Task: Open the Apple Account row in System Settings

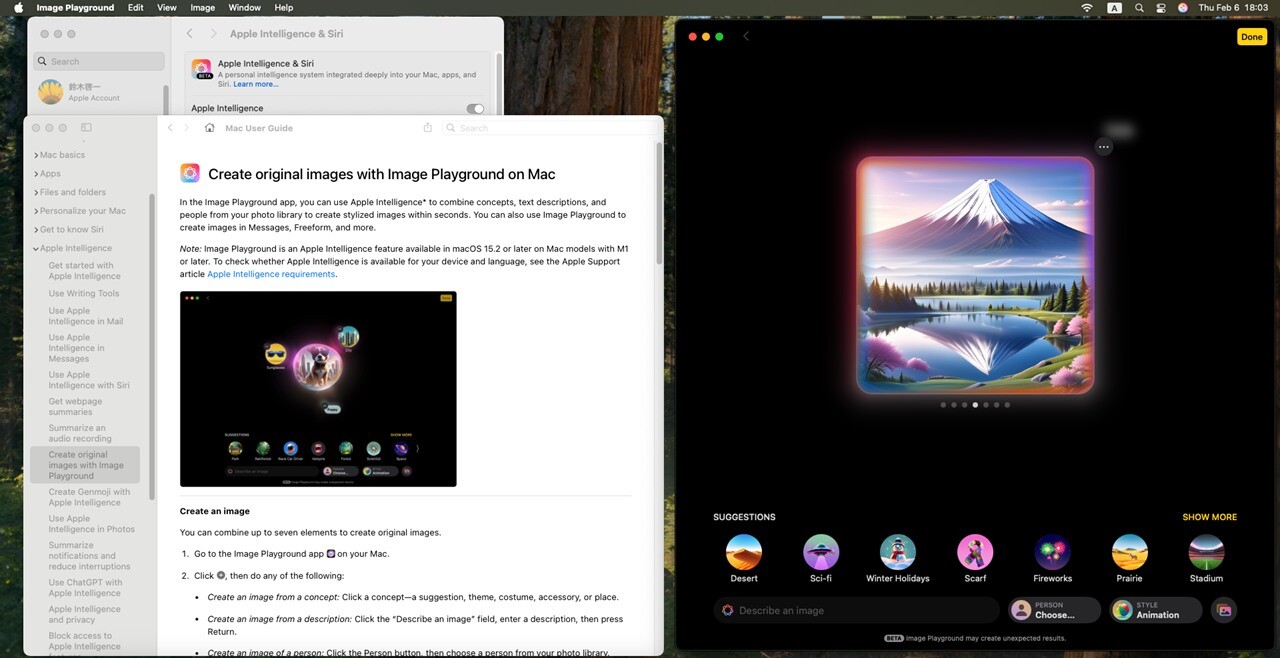Action: click(98, 92)
